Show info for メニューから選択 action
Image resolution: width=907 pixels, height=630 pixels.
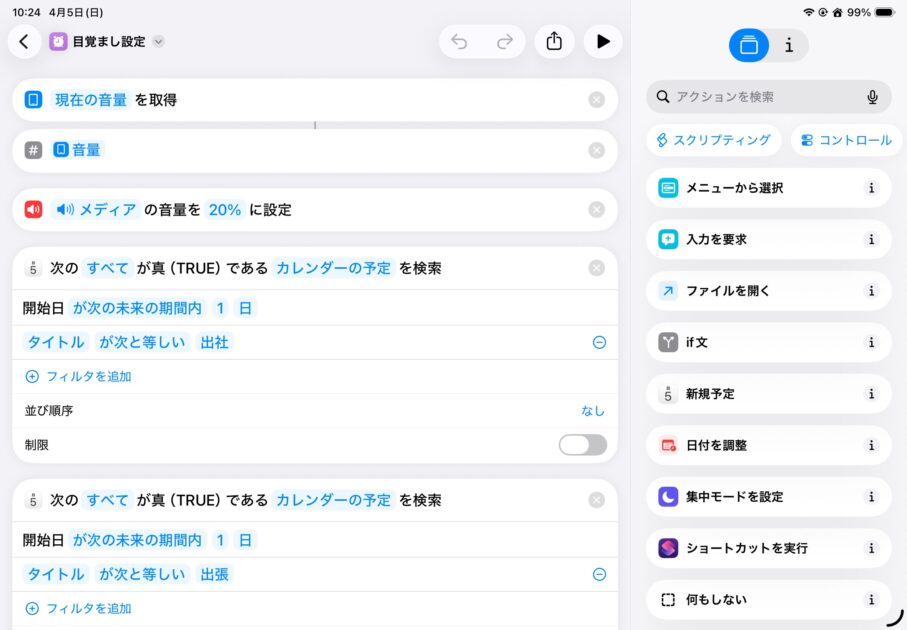(871, 188)
